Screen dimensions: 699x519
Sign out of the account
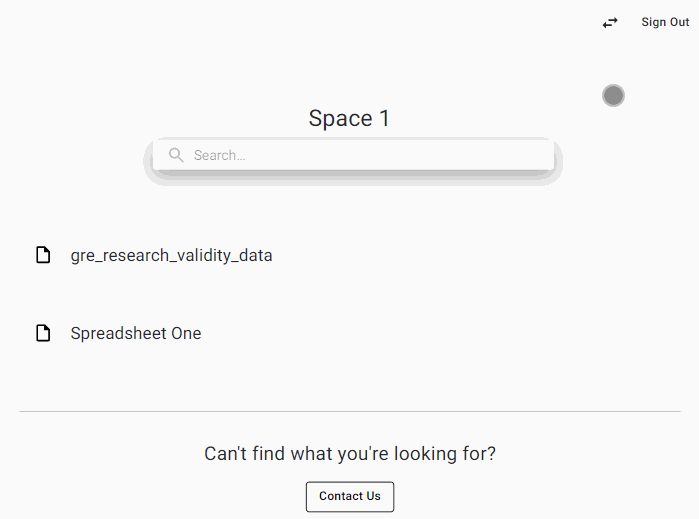(x=665, y=22)
